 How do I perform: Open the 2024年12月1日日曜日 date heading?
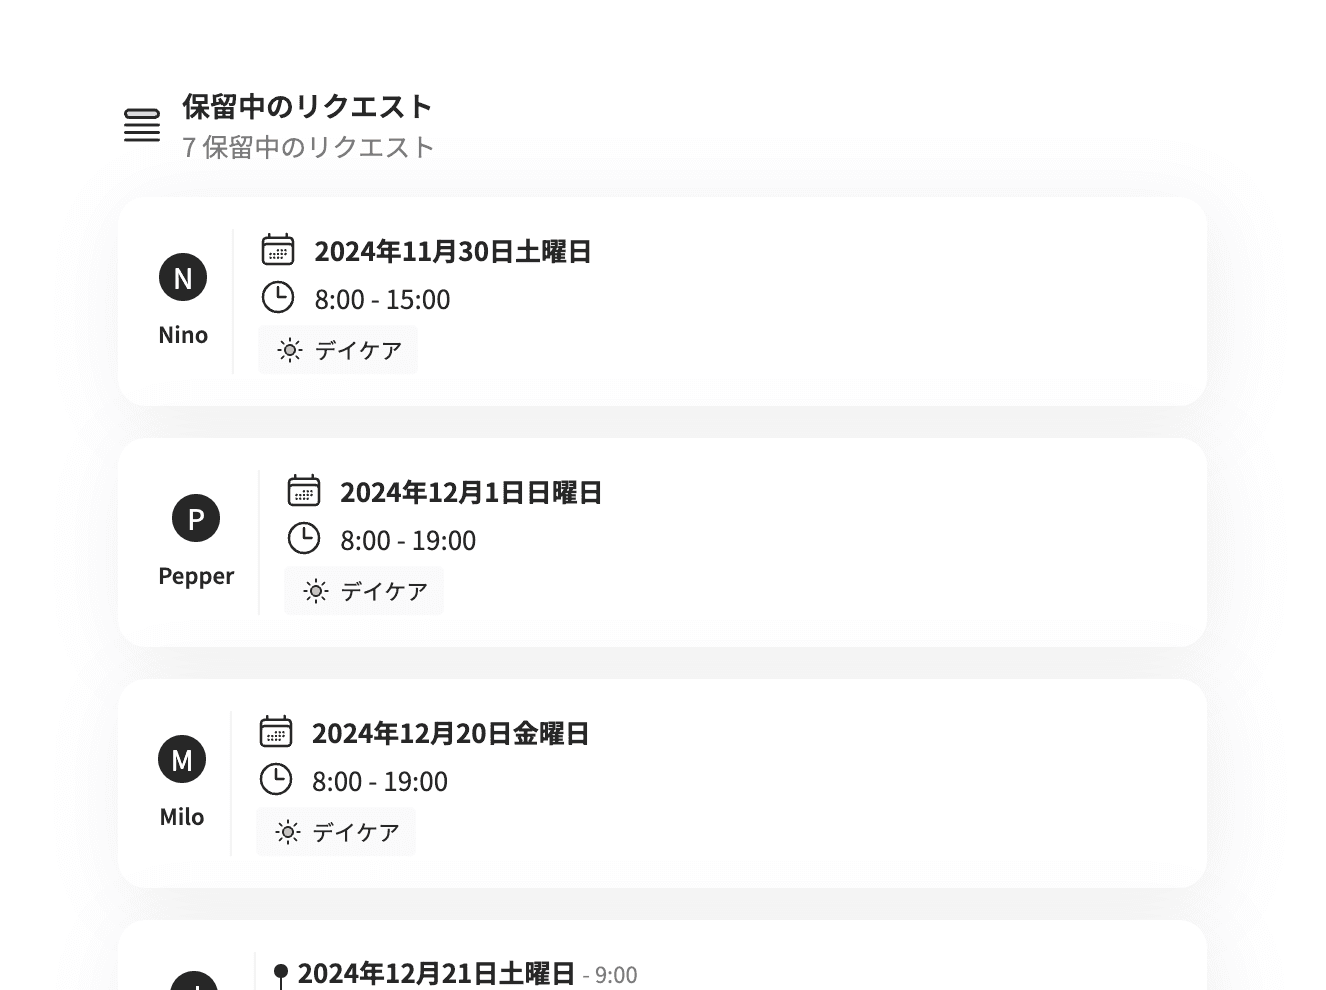pos(470,491)
